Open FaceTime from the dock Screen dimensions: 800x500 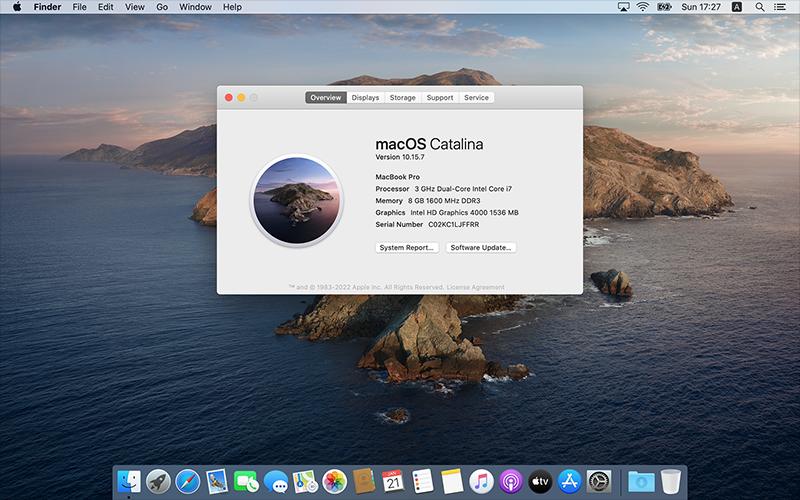(246, 481)
